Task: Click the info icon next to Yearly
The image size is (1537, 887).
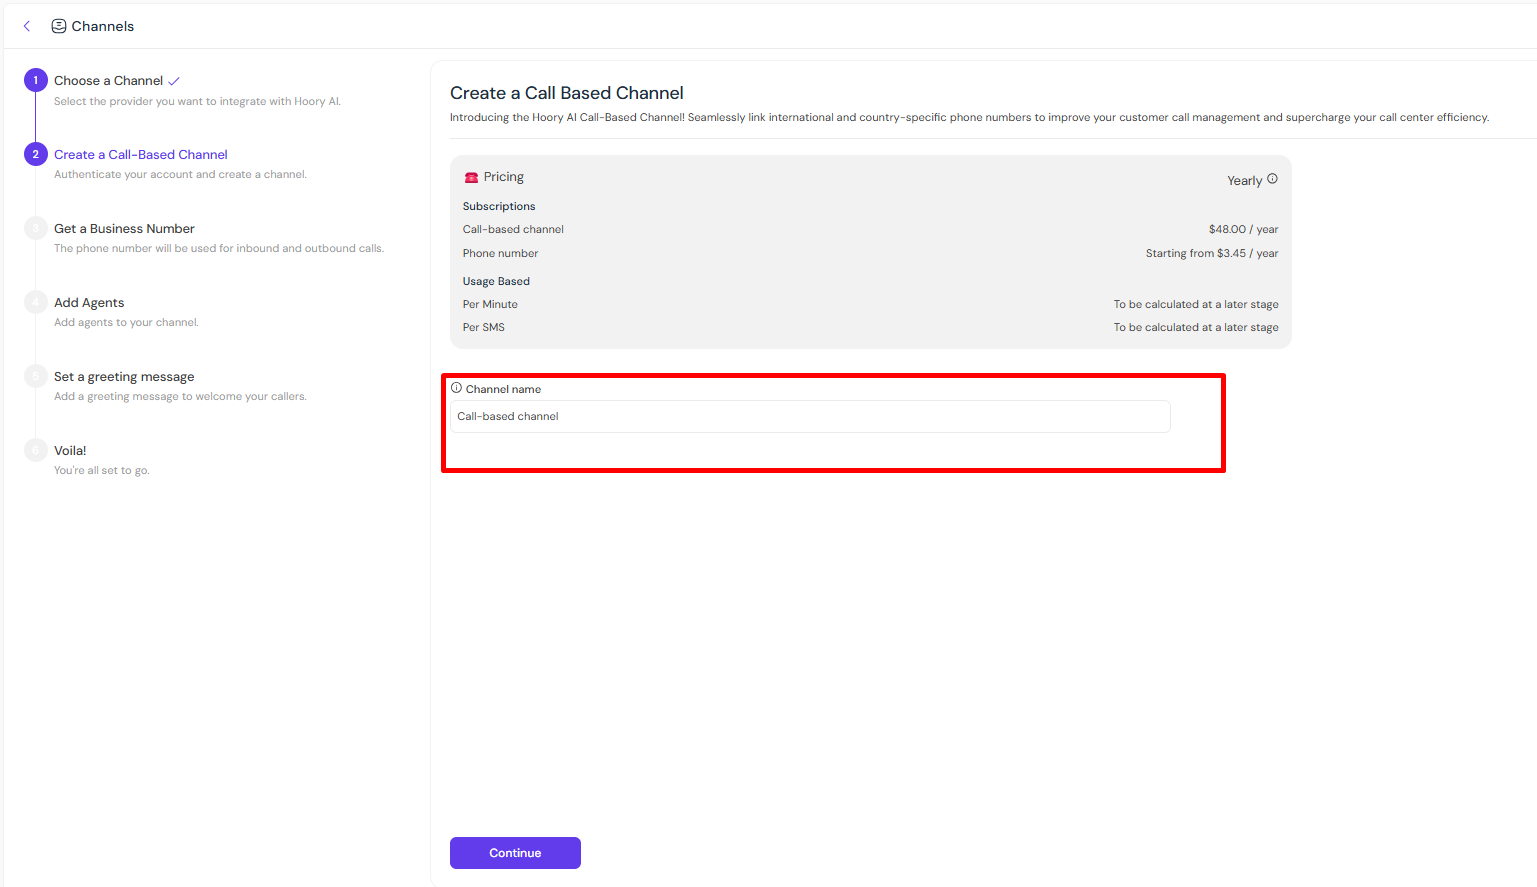Action: 1272,179
